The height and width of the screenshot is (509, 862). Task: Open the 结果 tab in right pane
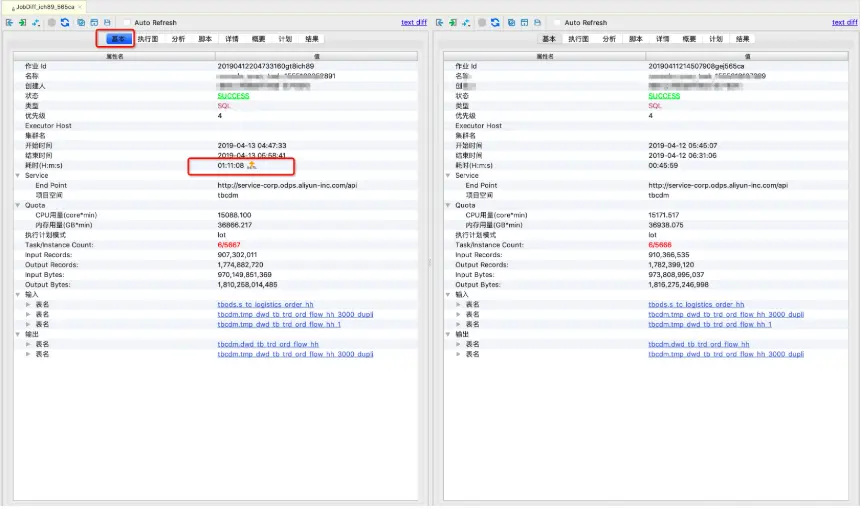743,39
